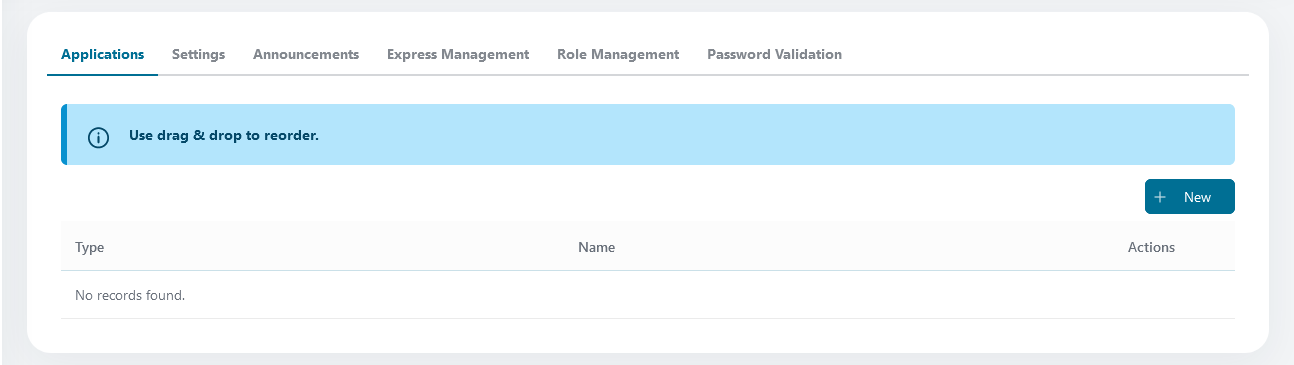Open the Settings tab
Viewport: 1294px width, 365px height.
coord(198,54)
